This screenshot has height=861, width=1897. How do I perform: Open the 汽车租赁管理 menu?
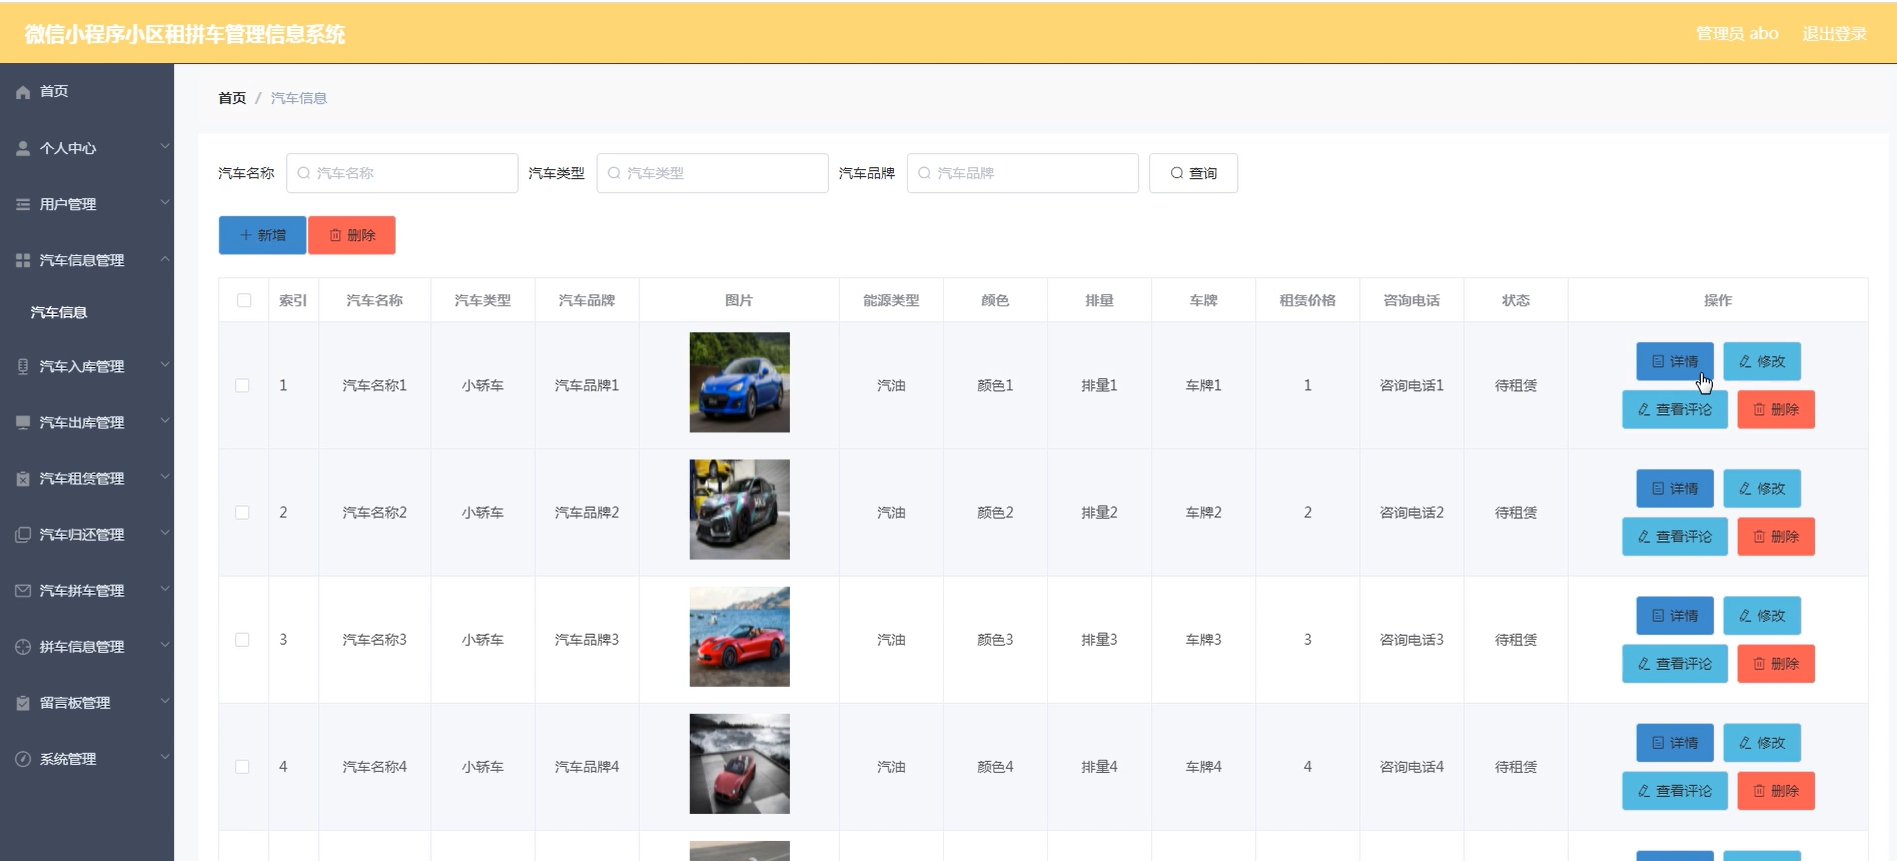[x=82, y=479]
